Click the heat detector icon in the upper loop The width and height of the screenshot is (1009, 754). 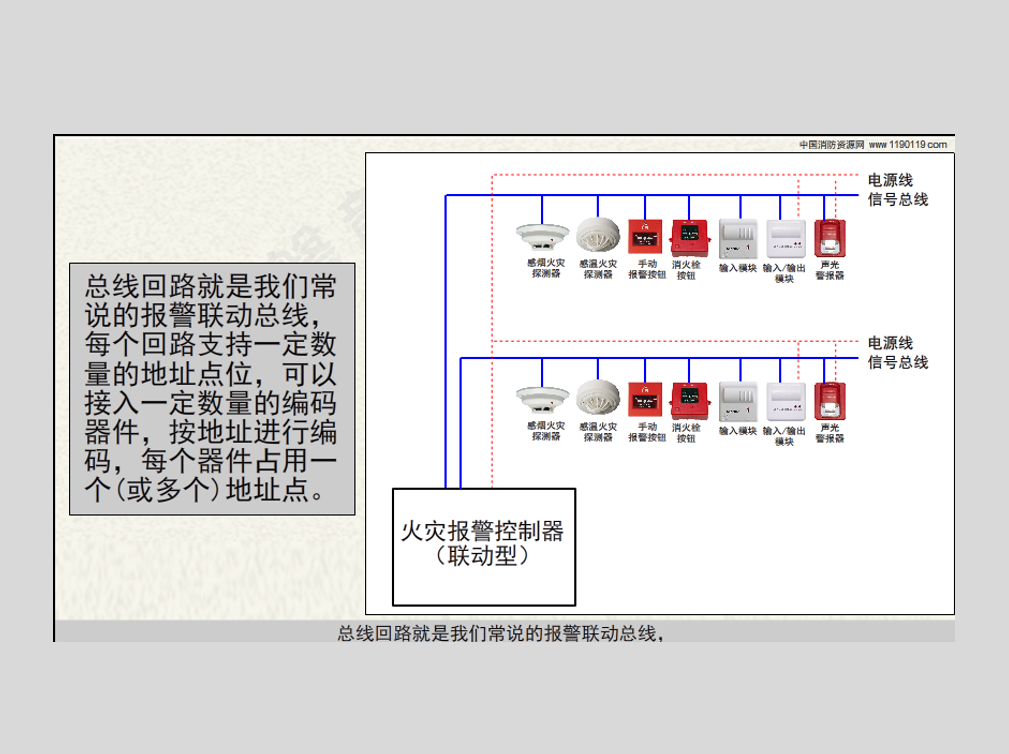tap(598, 236)
